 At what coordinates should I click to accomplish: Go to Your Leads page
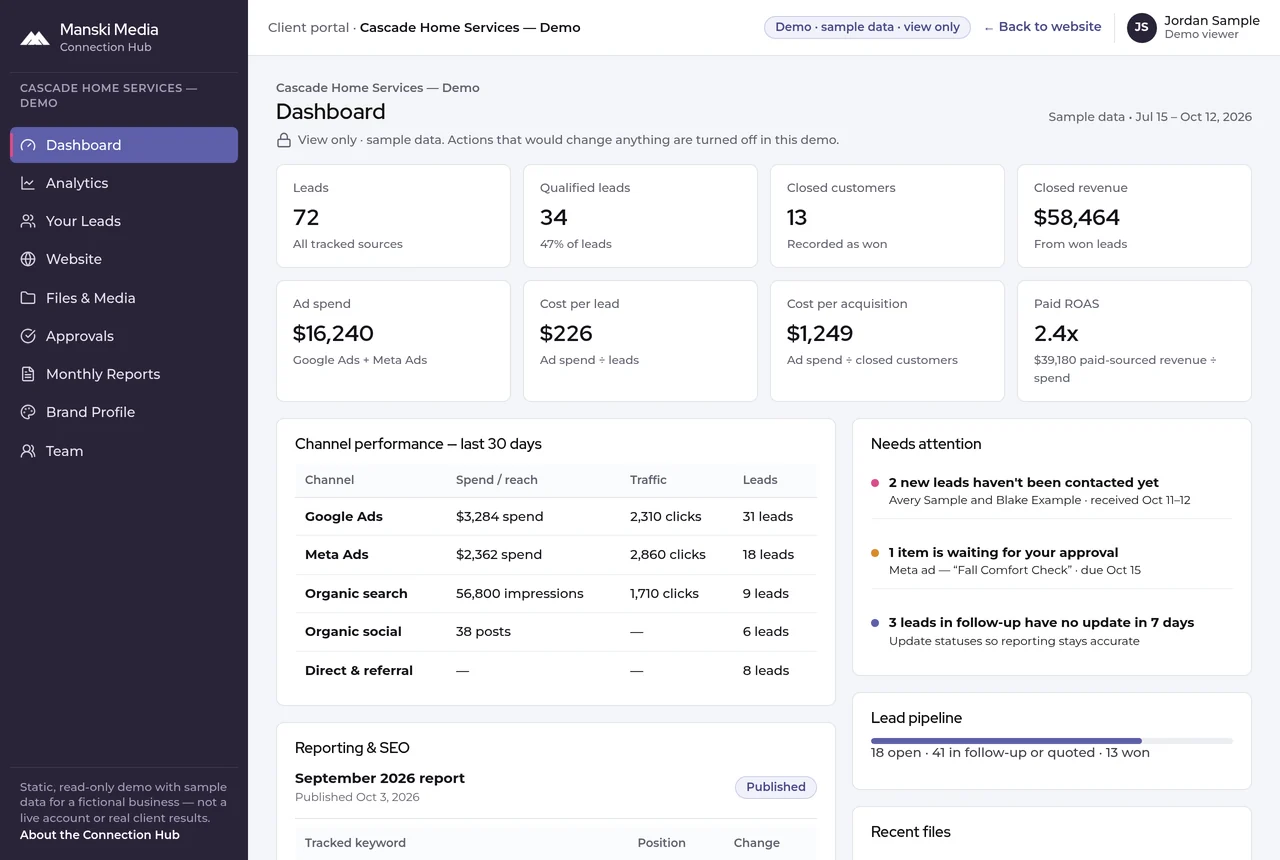[124, 221]
